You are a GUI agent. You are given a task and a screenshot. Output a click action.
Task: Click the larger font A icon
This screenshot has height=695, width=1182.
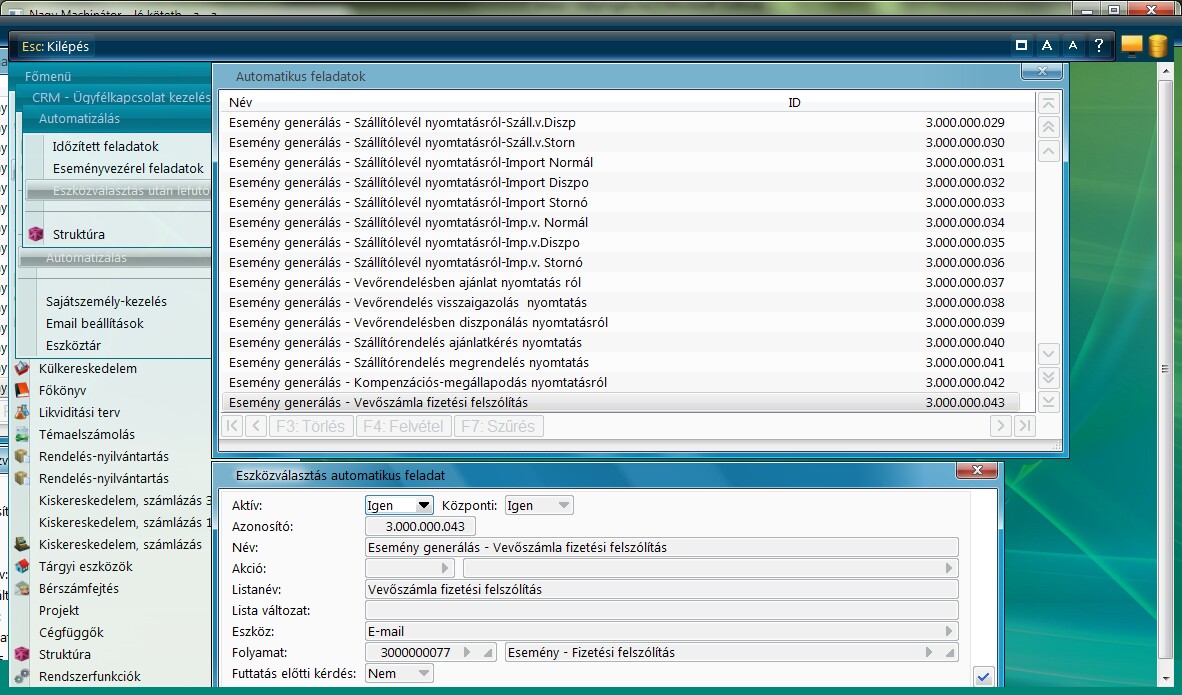pos(1047,45)
